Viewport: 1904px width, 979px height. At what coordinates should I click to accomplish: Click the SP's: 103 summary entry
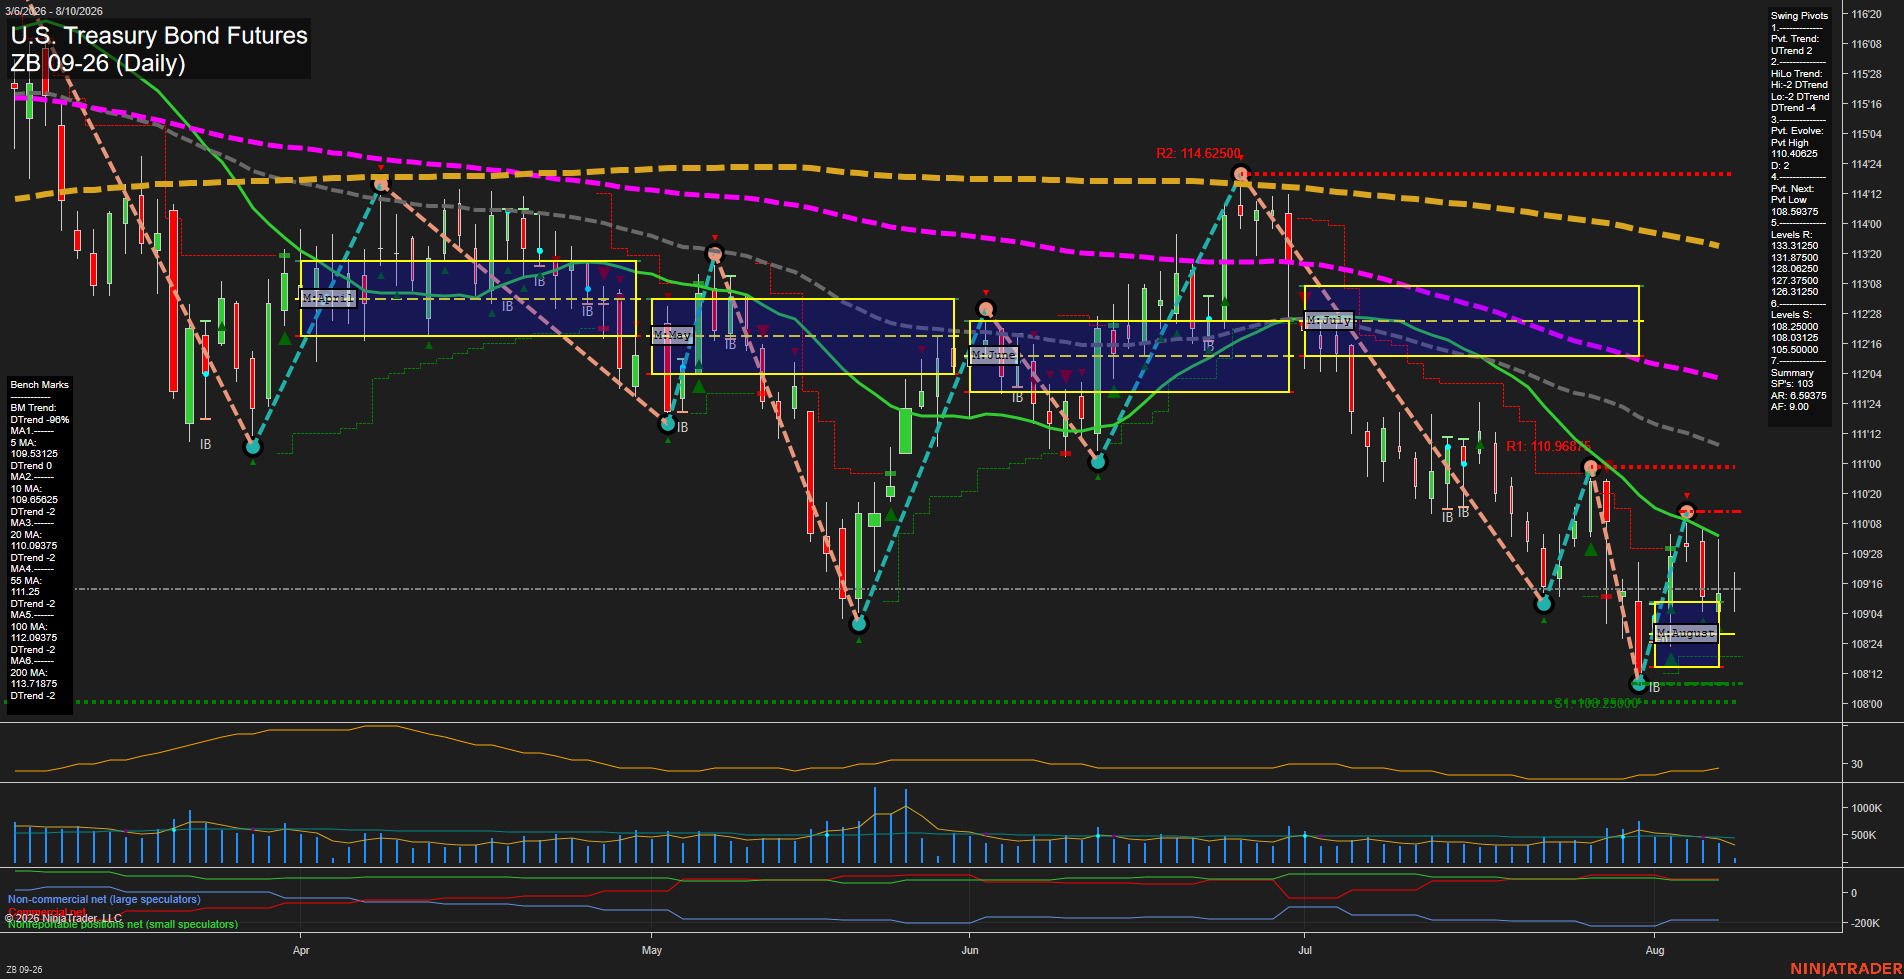click(1792, 384)
